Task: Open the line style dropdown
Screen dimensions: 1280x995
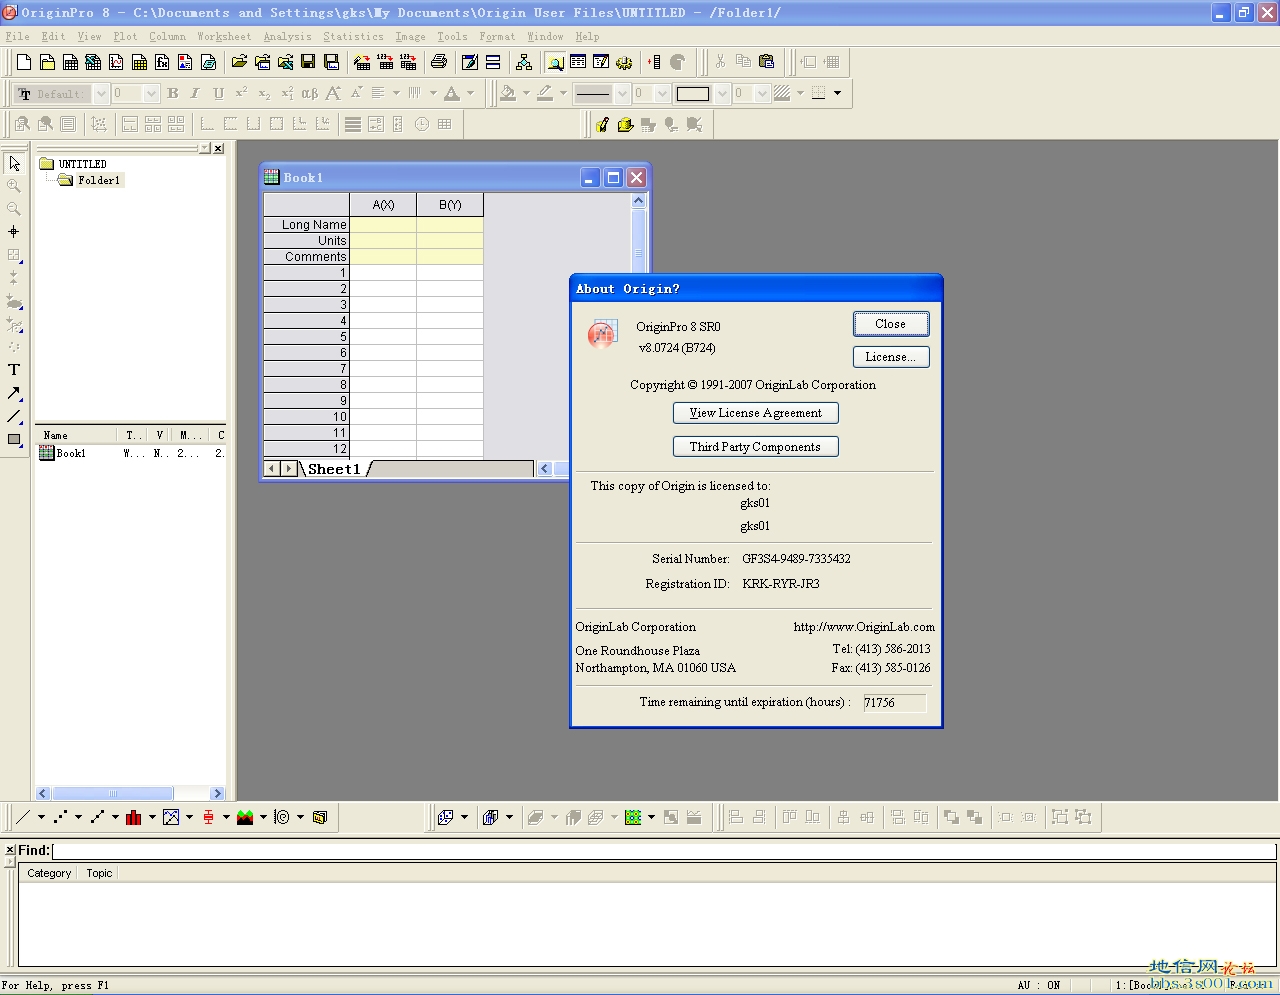Action: 622,94
